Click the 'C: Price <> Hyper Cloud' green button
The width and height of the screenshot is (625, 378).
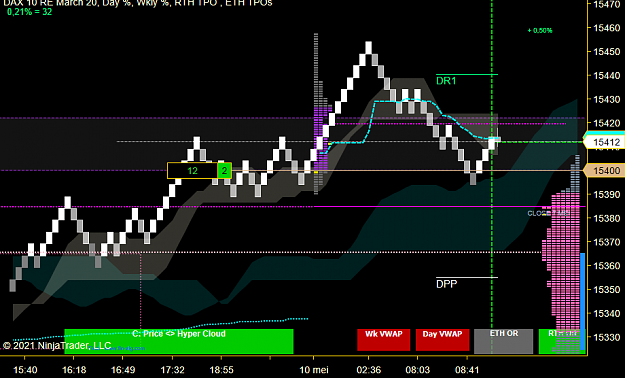point(179,341)
